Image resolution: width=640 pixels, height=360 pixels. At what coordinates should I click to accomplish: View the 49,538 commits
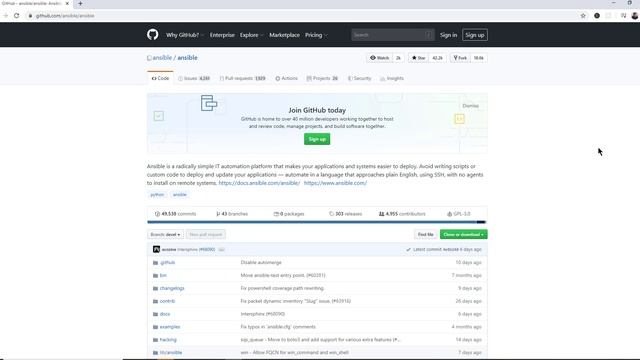[x=176, y=214]
